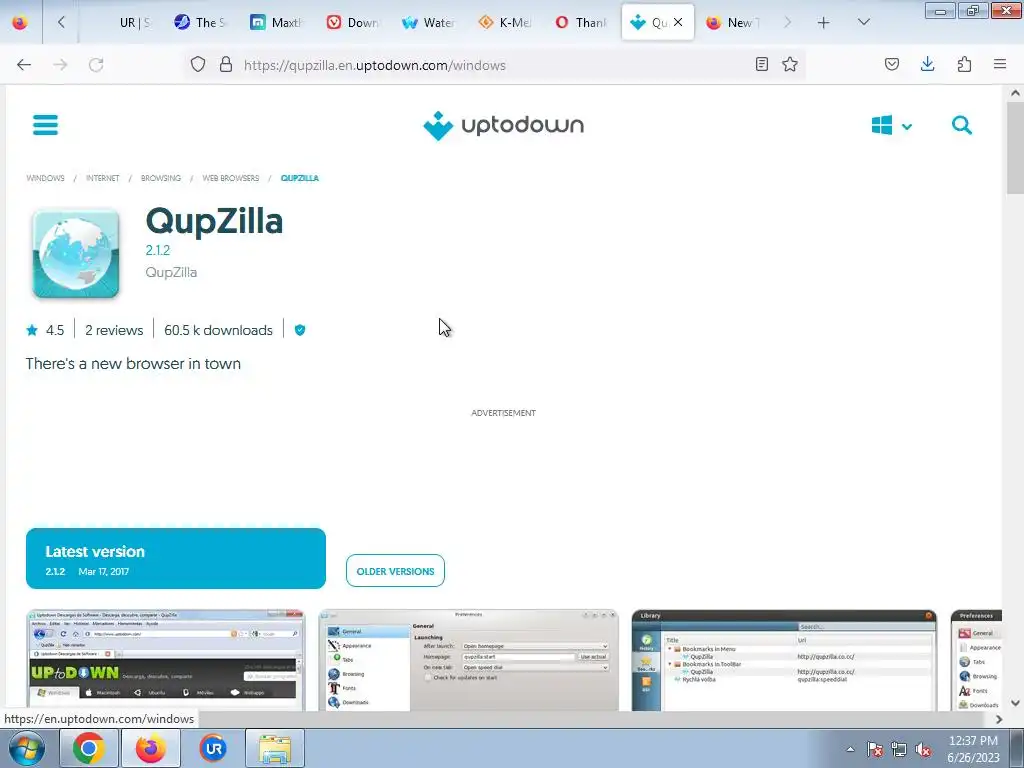The image size is (1024, 768).
Task: Expand the list all tabs chevron
Action: tap(863, 22)
